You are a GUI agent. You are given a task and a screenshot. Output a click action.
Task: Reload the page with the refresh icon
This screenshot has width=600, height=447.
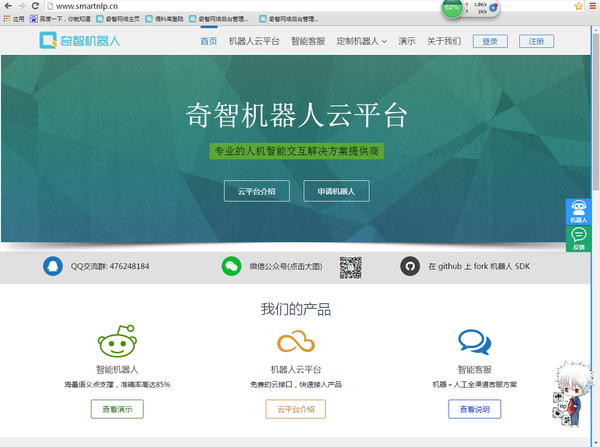coord(35,6)
